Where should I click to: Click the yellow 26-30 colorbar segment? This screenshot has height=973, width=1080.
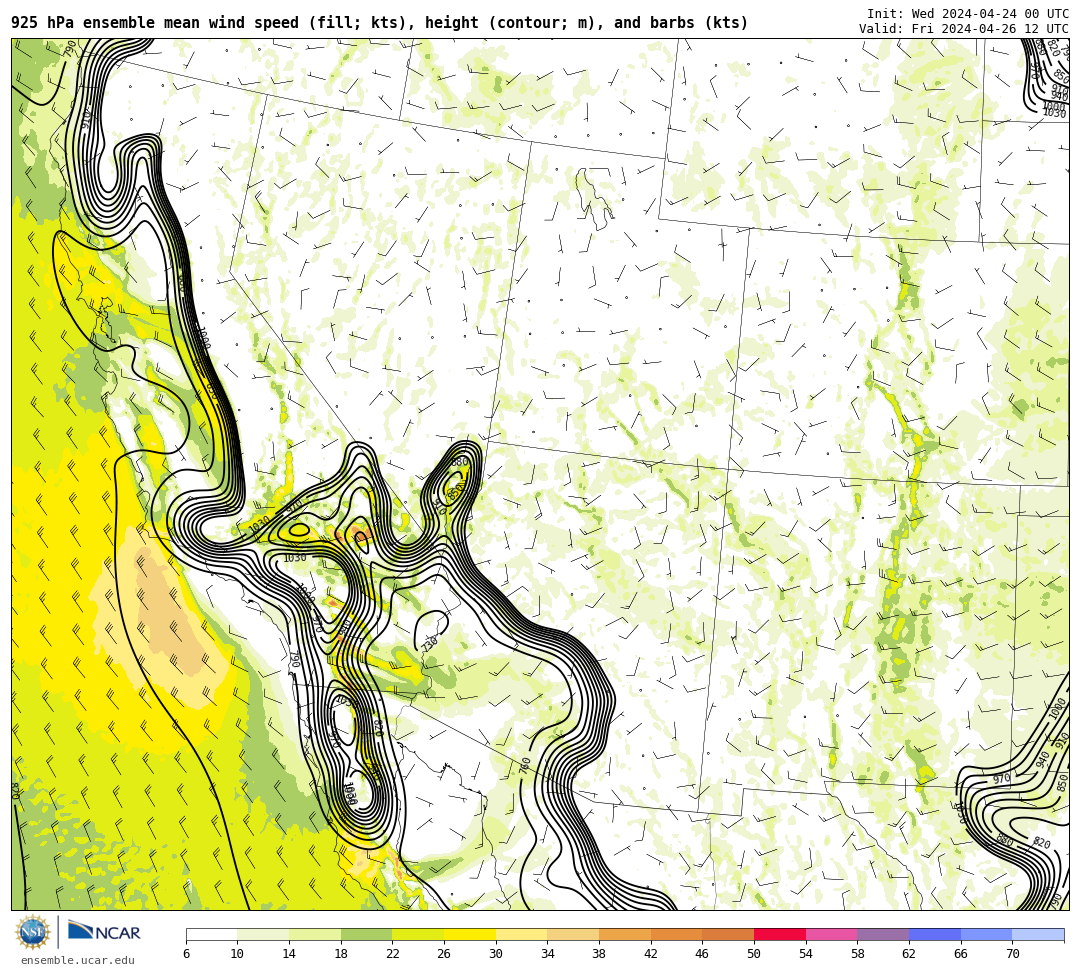tap(470, 934)
